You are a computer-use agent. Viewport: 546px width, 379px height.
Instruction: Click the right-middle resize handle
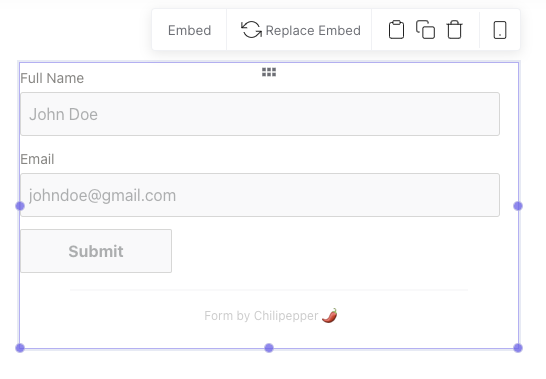click(x=518, y=206)
